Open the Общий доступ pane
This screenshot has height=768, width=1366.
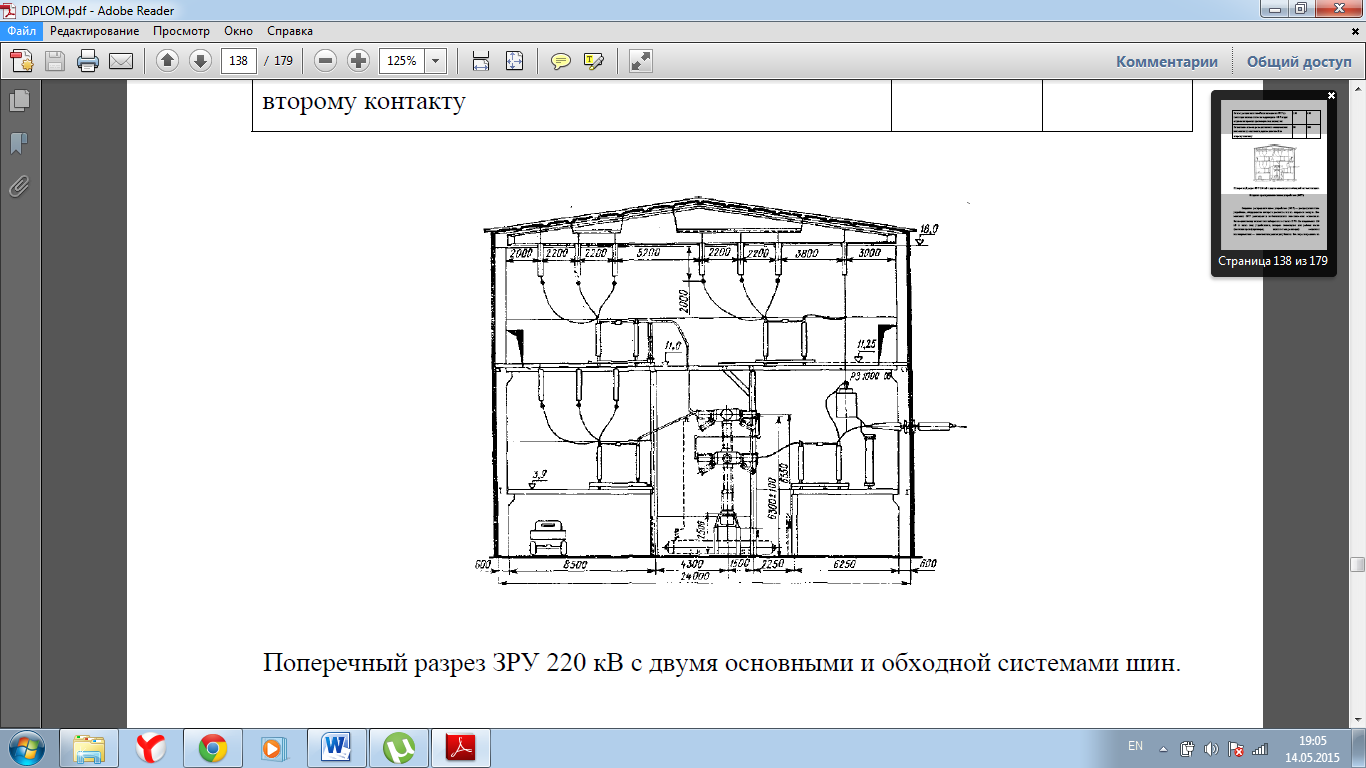(1299, 61)
